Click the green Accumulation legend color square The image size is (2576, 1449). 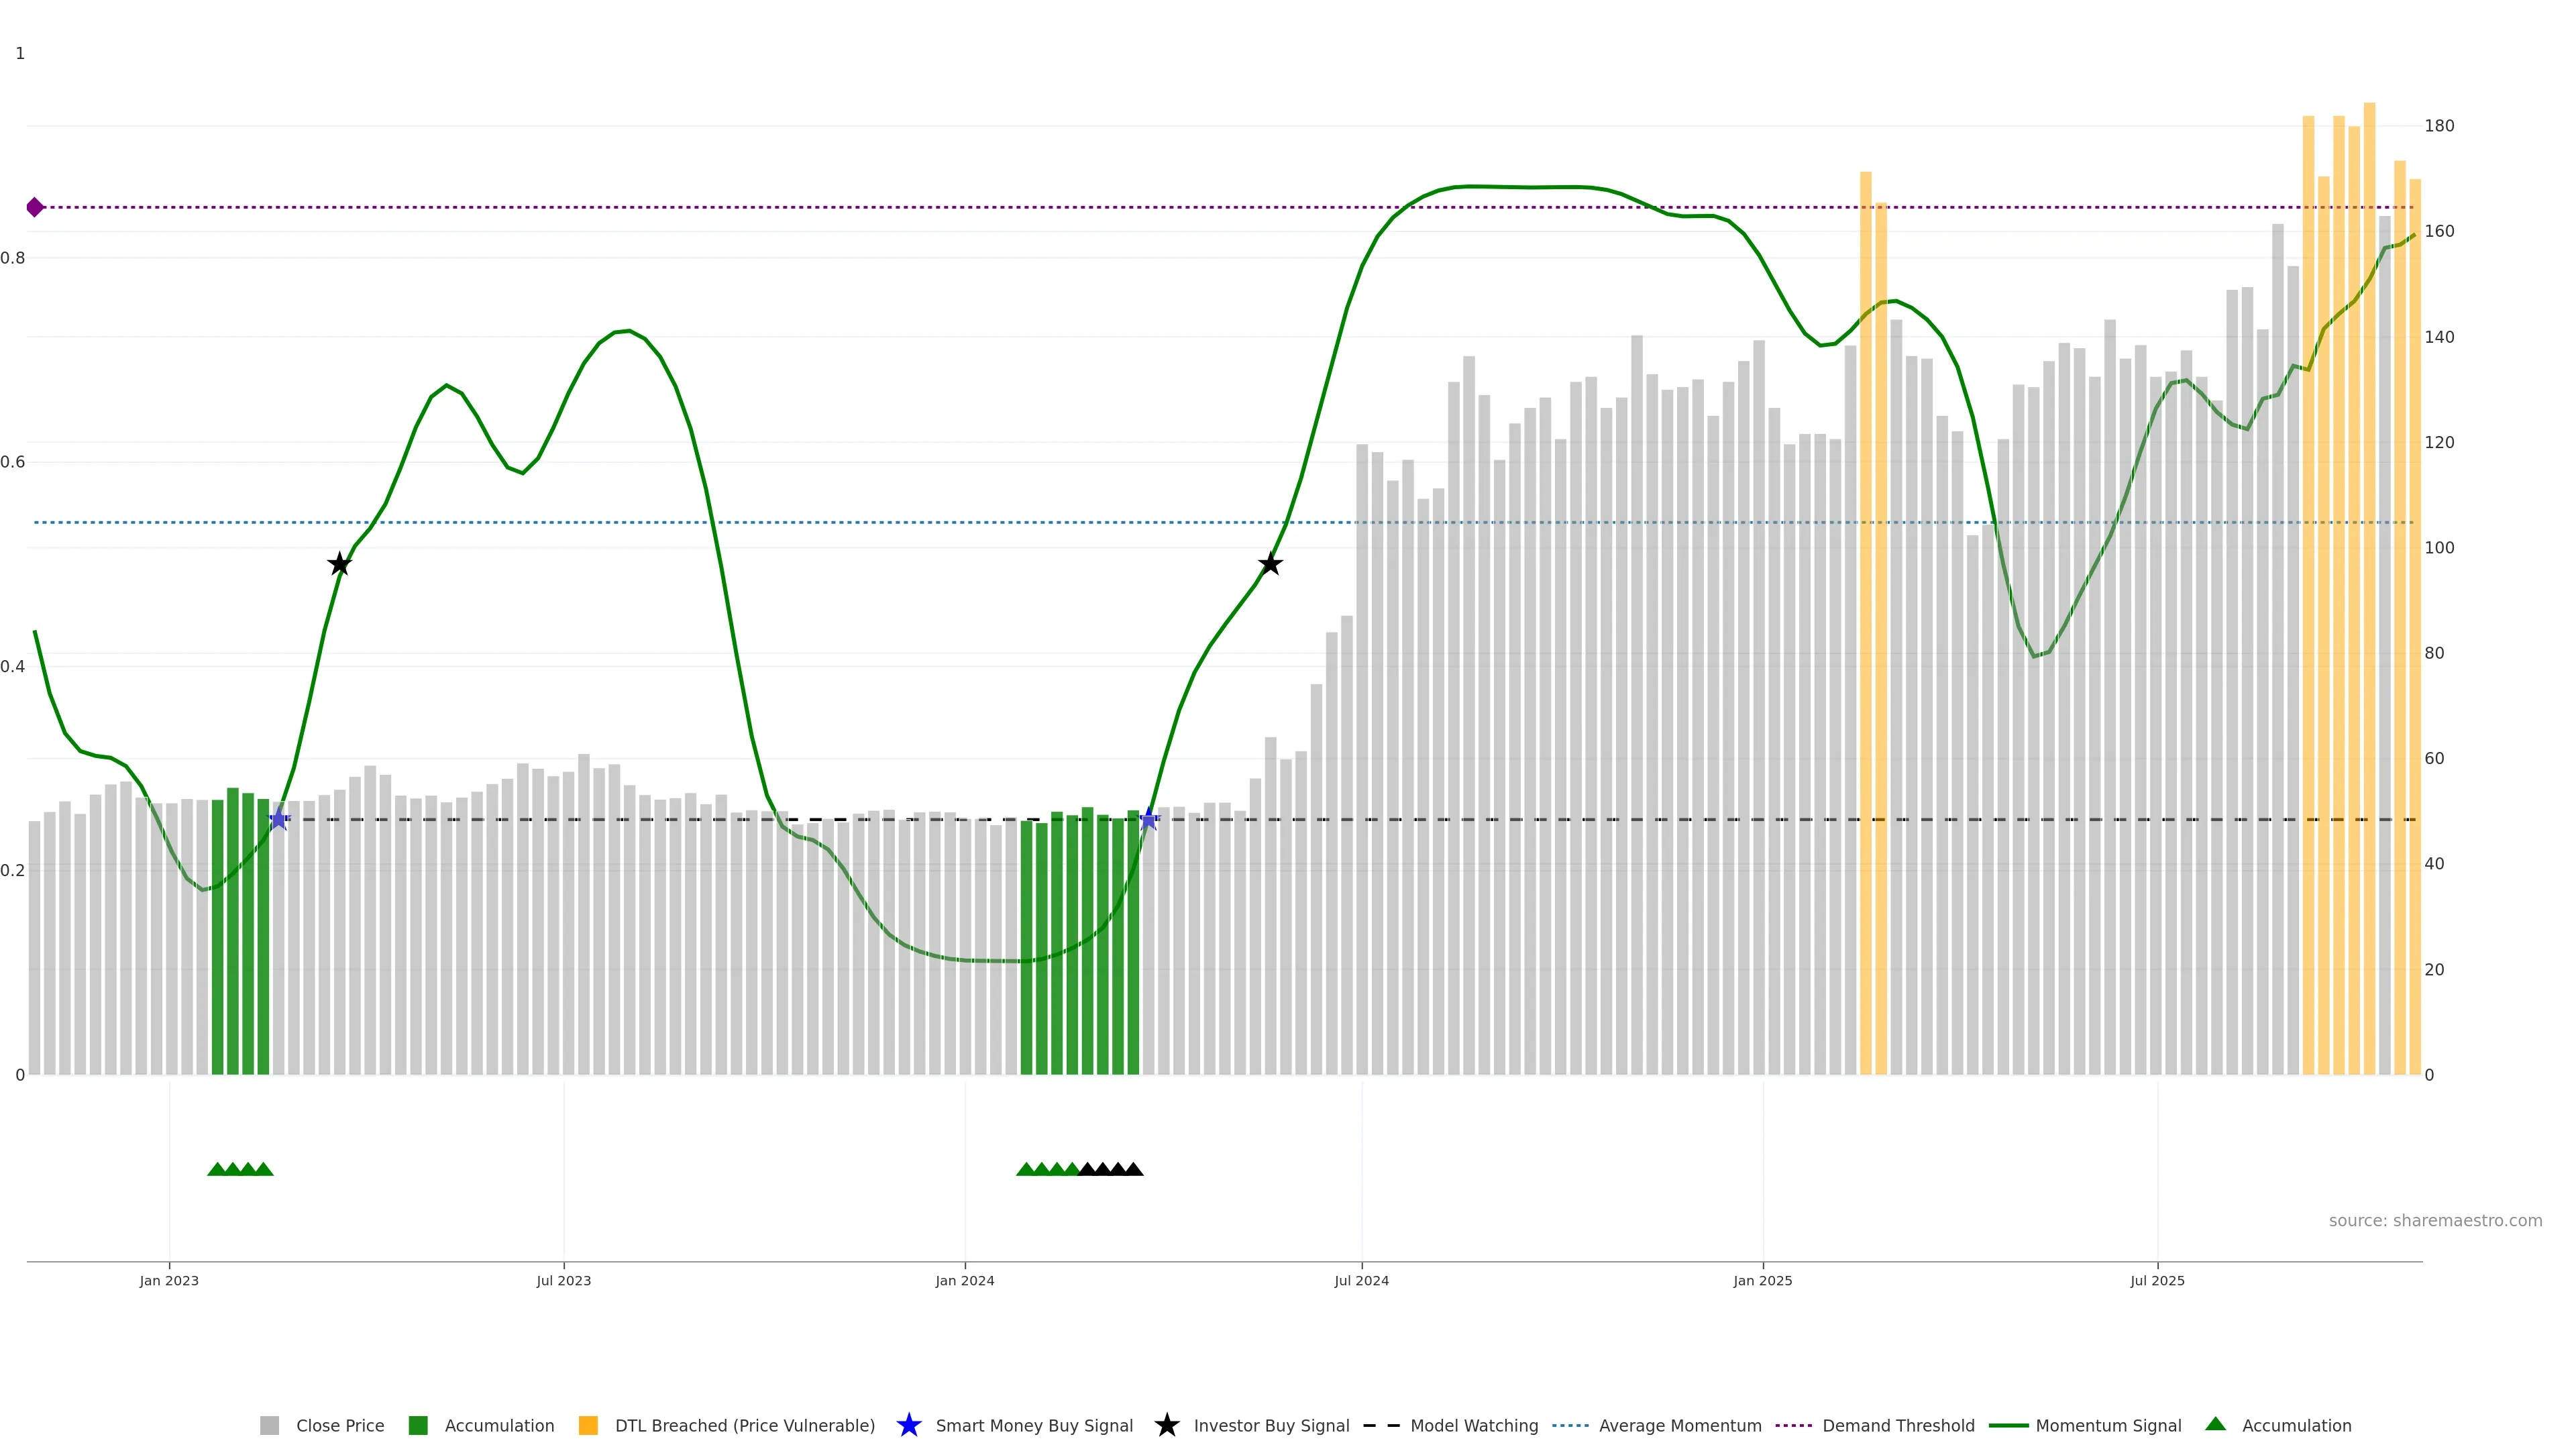418,1425
